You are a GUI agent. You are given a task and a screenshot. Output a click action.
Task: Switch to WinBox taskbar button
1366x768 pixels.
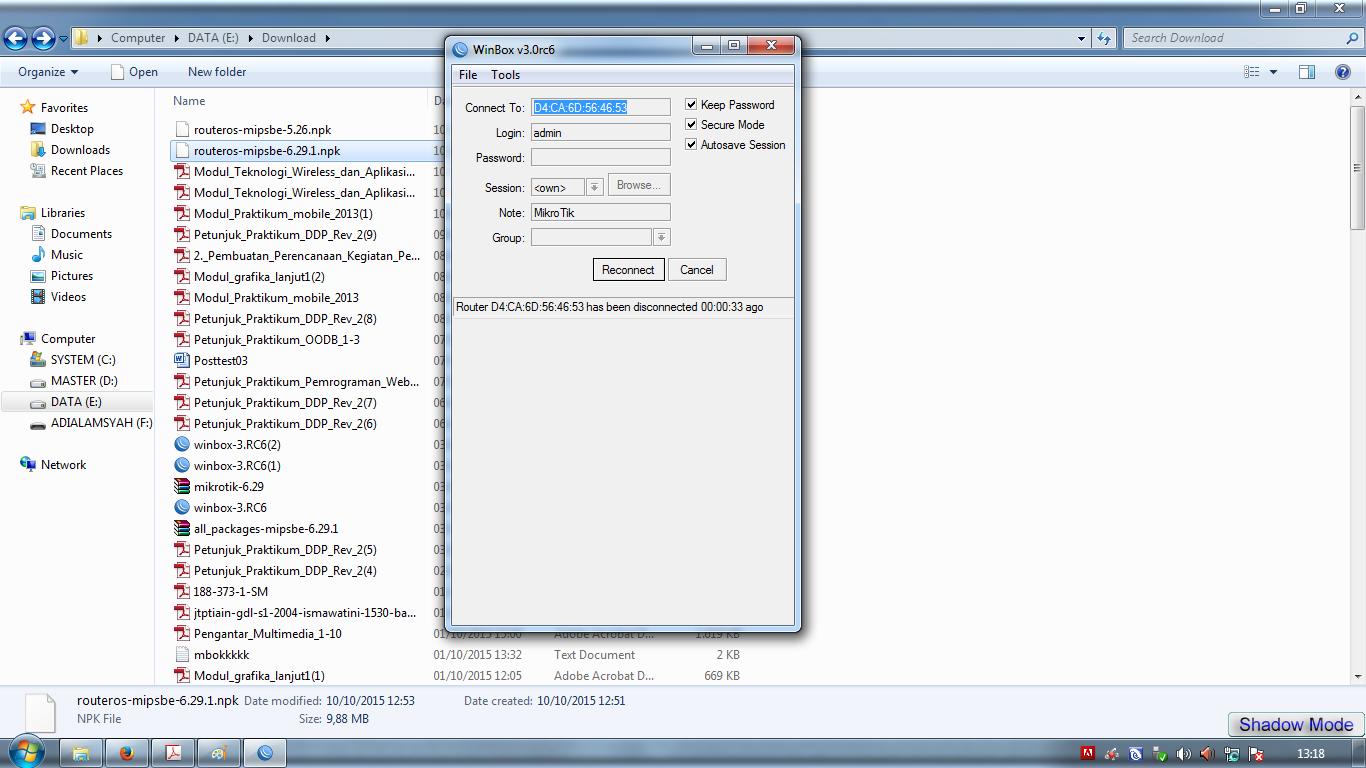(265, 753)
